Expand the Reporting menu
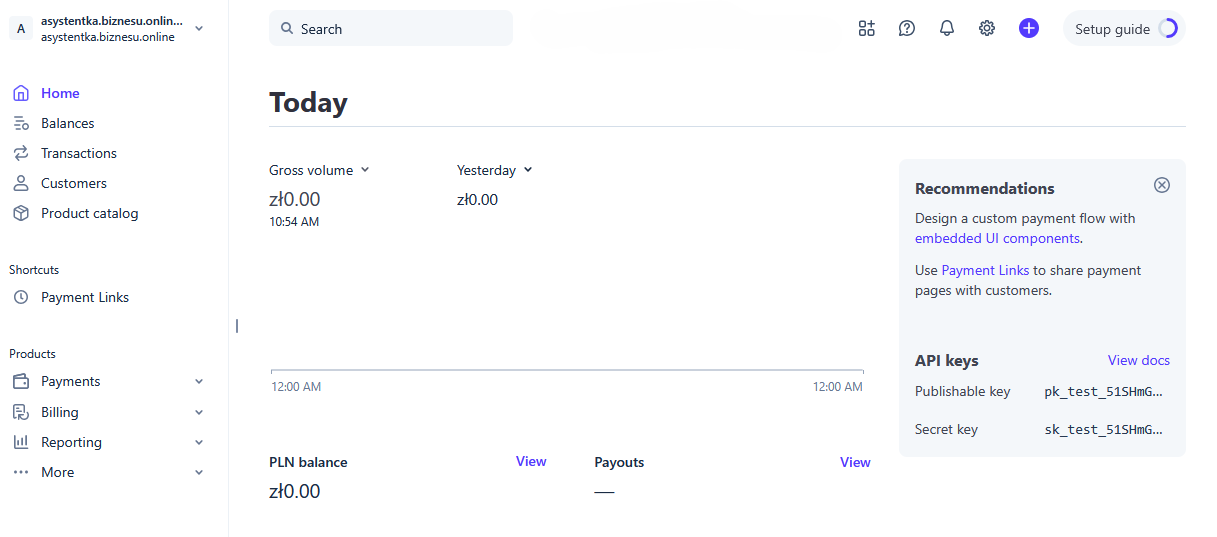The image size is (1217, 537). point(199,442)
